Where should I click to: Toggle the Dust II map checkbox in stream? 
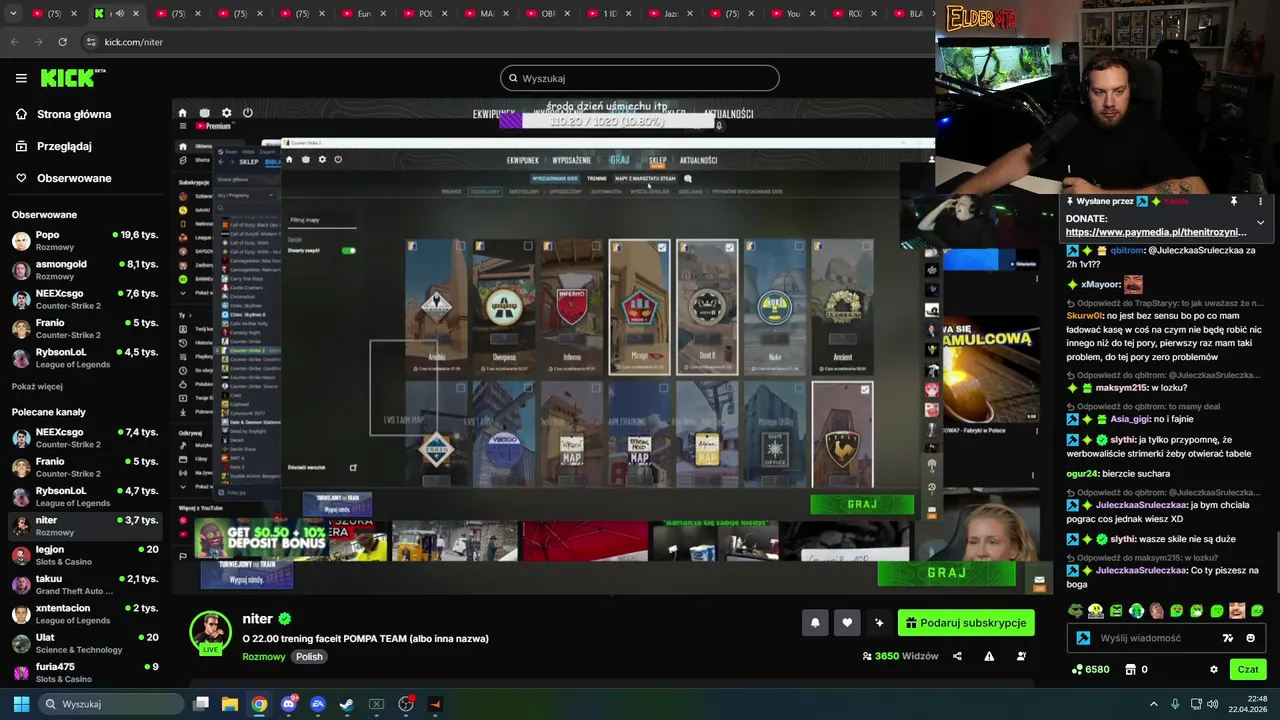coord(729,247)
